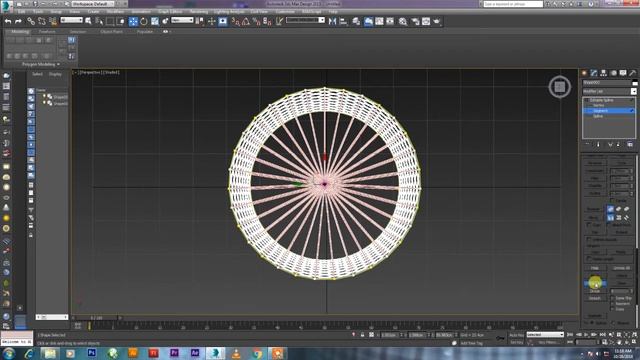
Task: Click the Undo arrow icon
Action: pos(8,21)
